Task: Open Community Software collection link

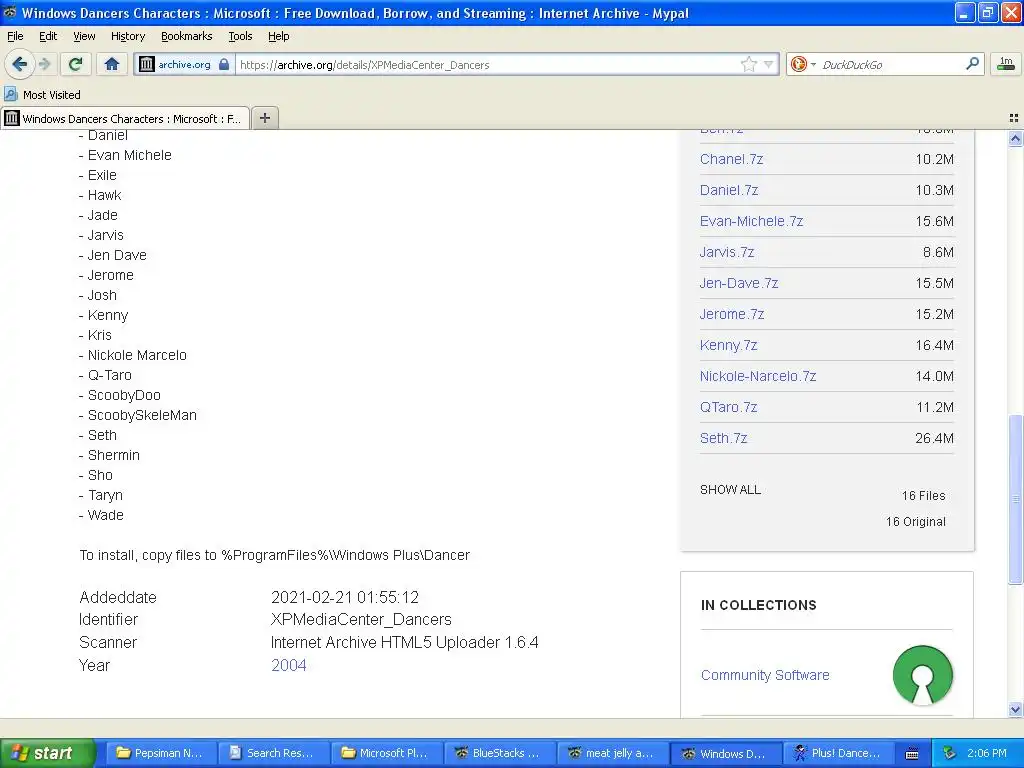Action: 765,675
